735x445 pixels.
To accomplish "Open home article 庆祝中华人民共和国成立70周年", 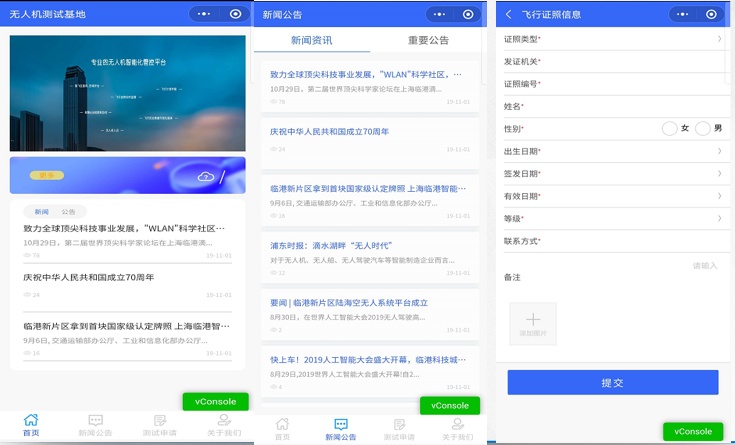I will [x=128, y=287].
